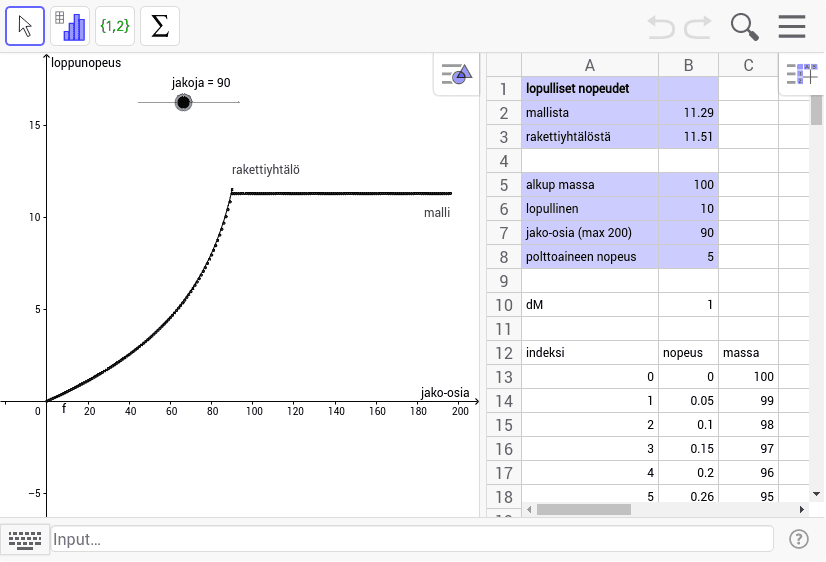Select the jako-osia value 90 cell

pos(689,233)
